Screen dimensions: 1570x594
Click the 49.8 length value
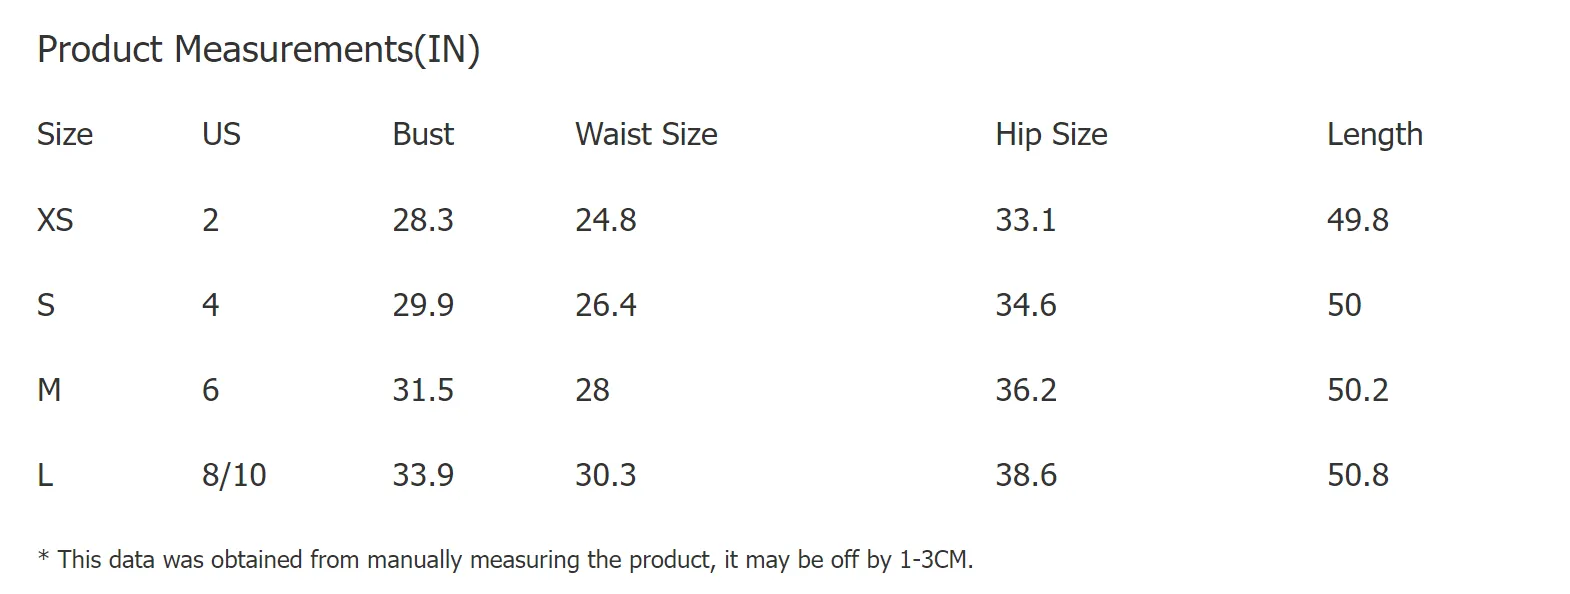click(1358, 220)
